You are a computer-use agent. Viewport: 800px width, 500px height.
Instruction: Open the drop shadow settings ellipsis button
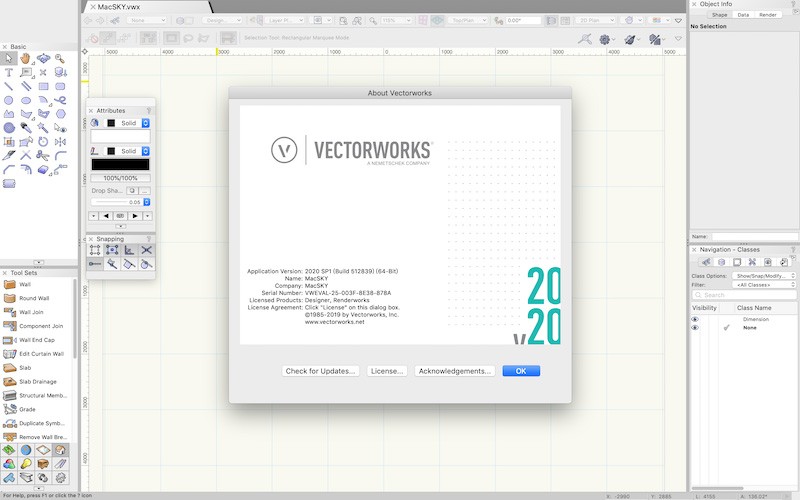[145, 190]
